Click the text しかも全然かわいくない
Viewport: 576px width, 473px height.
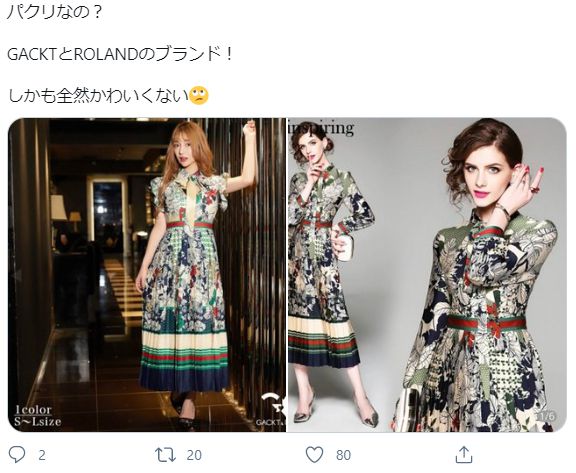[x=98, y=96]
